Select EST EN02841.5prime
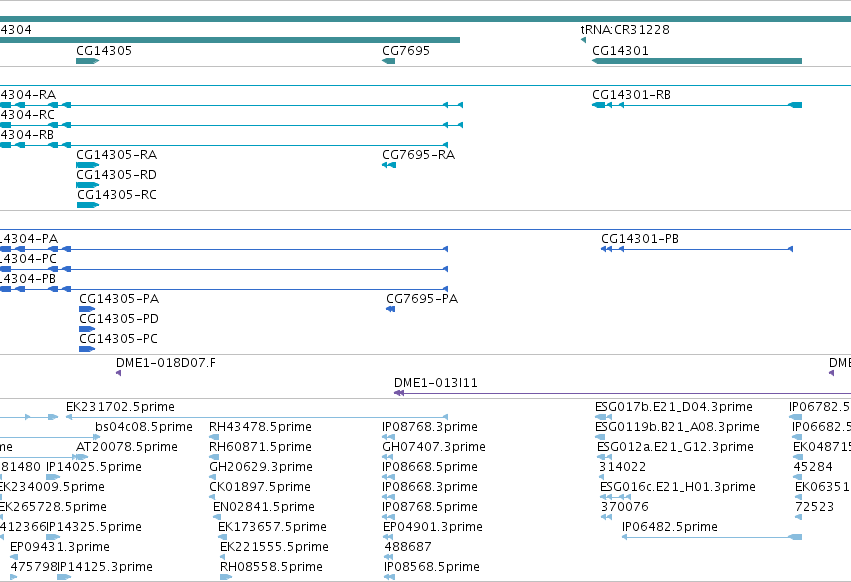851x582 pixels. click(263, 508)
